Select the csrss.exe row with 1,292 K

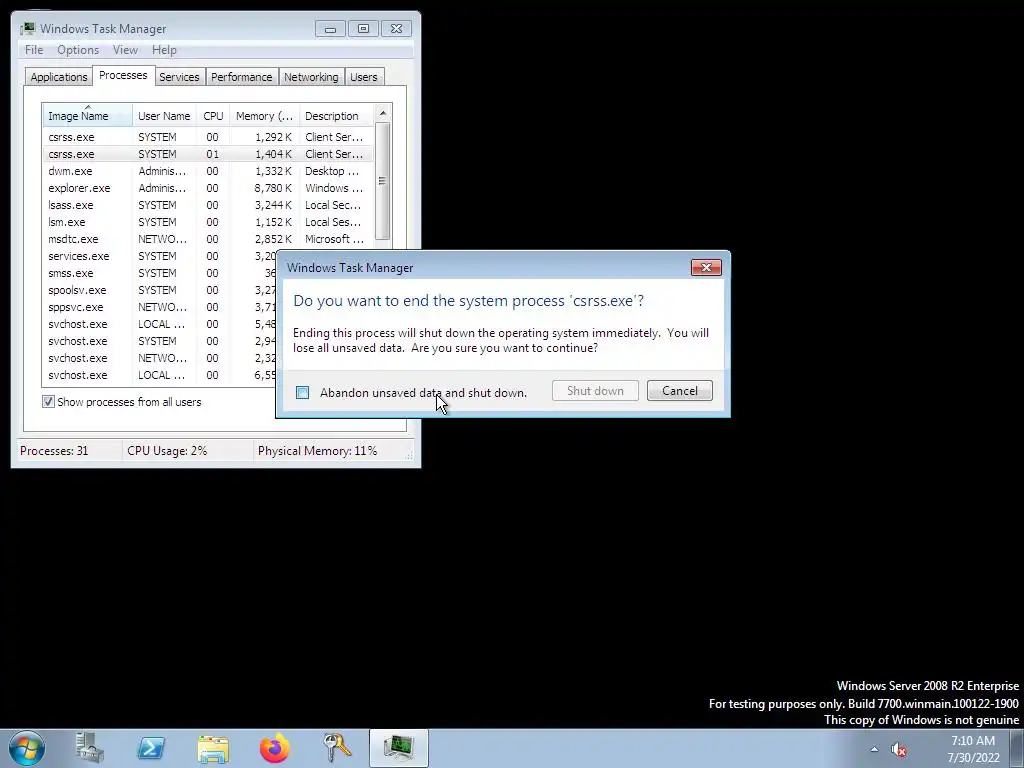pyautogui.click(x=208, y=137)
